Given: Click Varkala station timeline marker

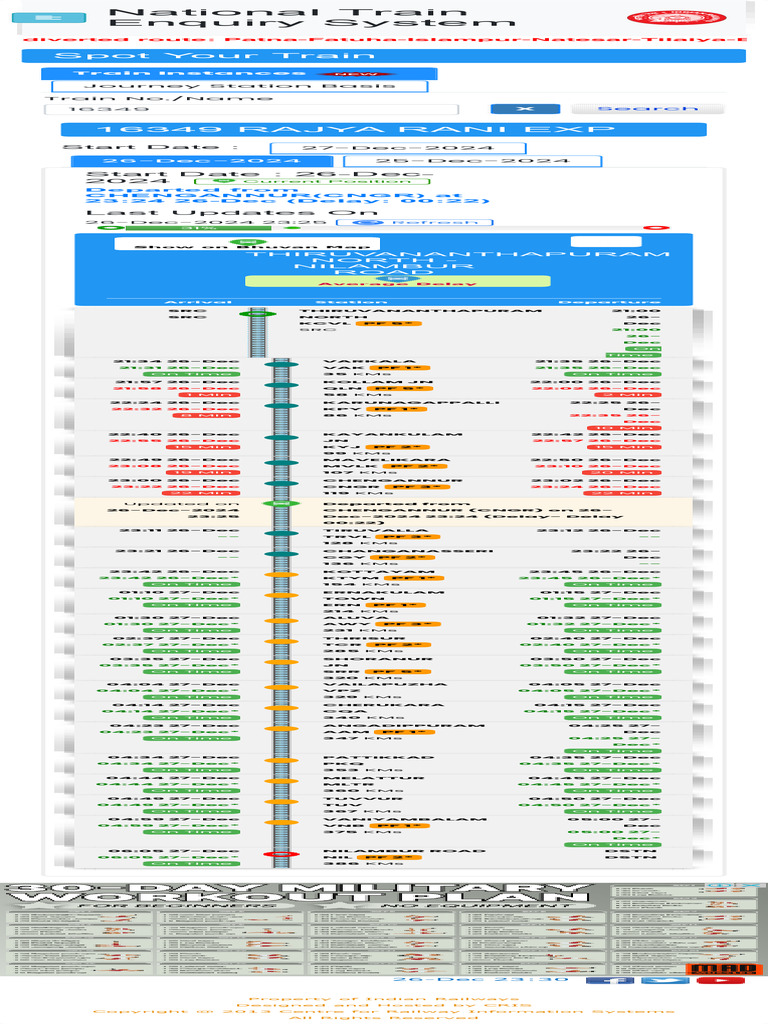Looking at the screenshot, I should point(281,365).
